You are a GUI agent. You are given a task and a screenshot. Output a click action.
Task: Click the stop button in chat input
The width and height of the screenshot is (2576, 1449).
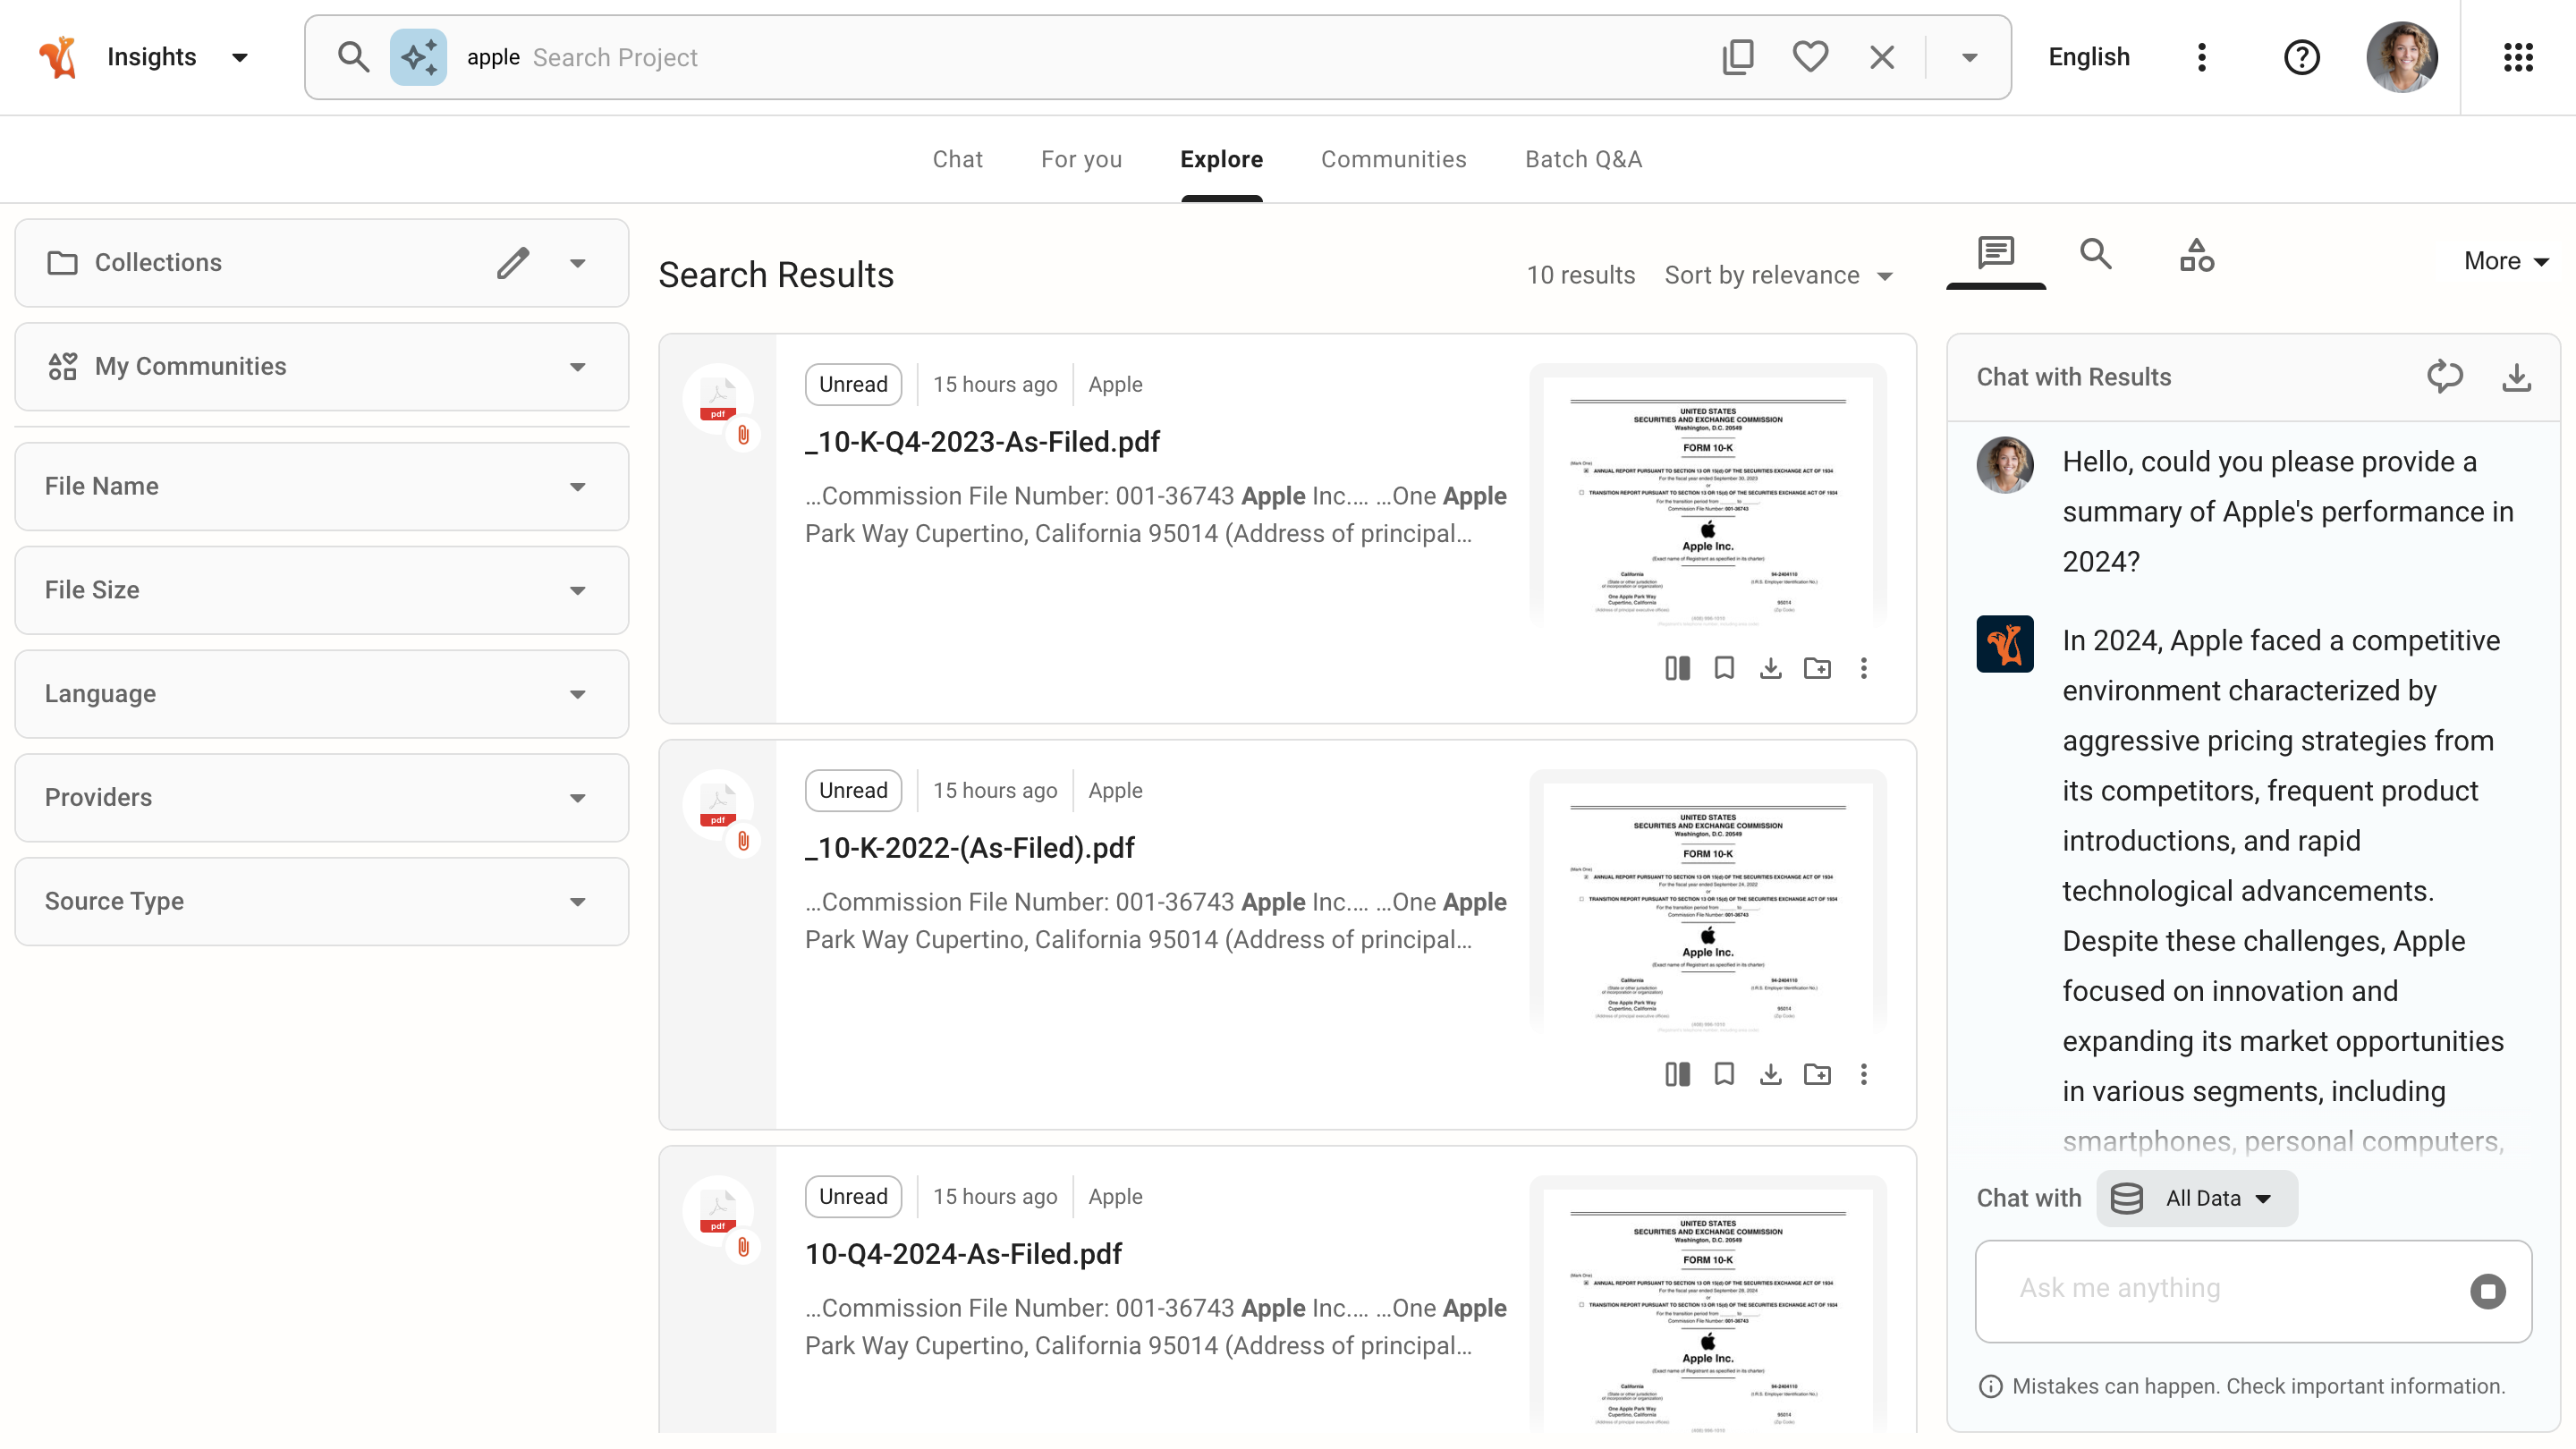point(2487,1291)
